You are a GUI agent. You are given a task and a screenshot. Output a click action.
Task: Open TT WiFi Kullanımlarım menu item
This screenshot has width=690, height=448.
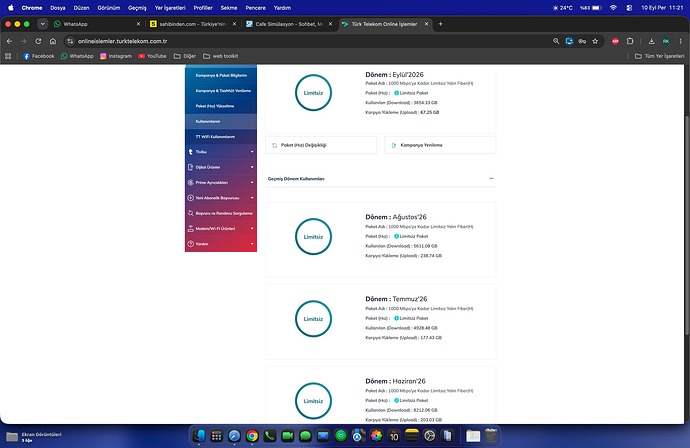pyautogui.click(x=221, y=137)
